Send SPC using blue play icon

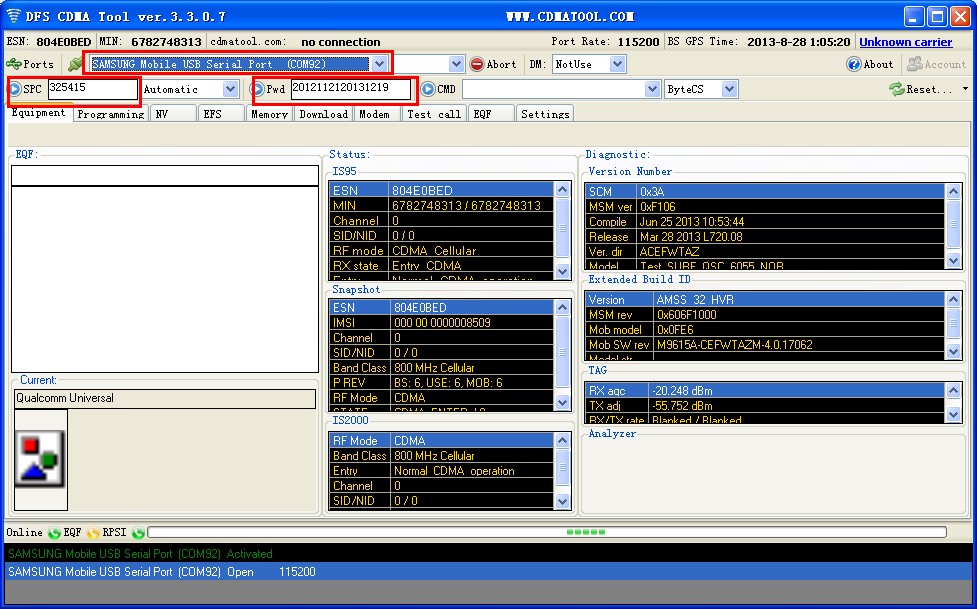point(15,89)
